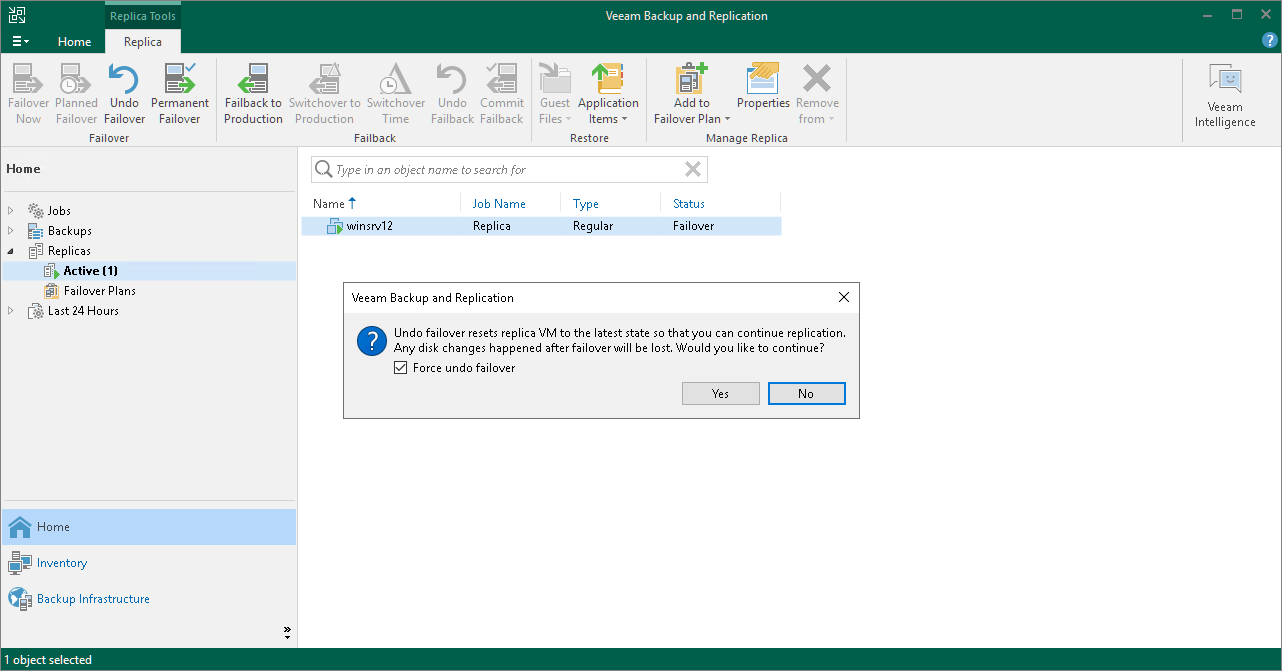Uncheck the Force undo failover checkbox
Screen dimensions: 1282x671
coord(400,367)
